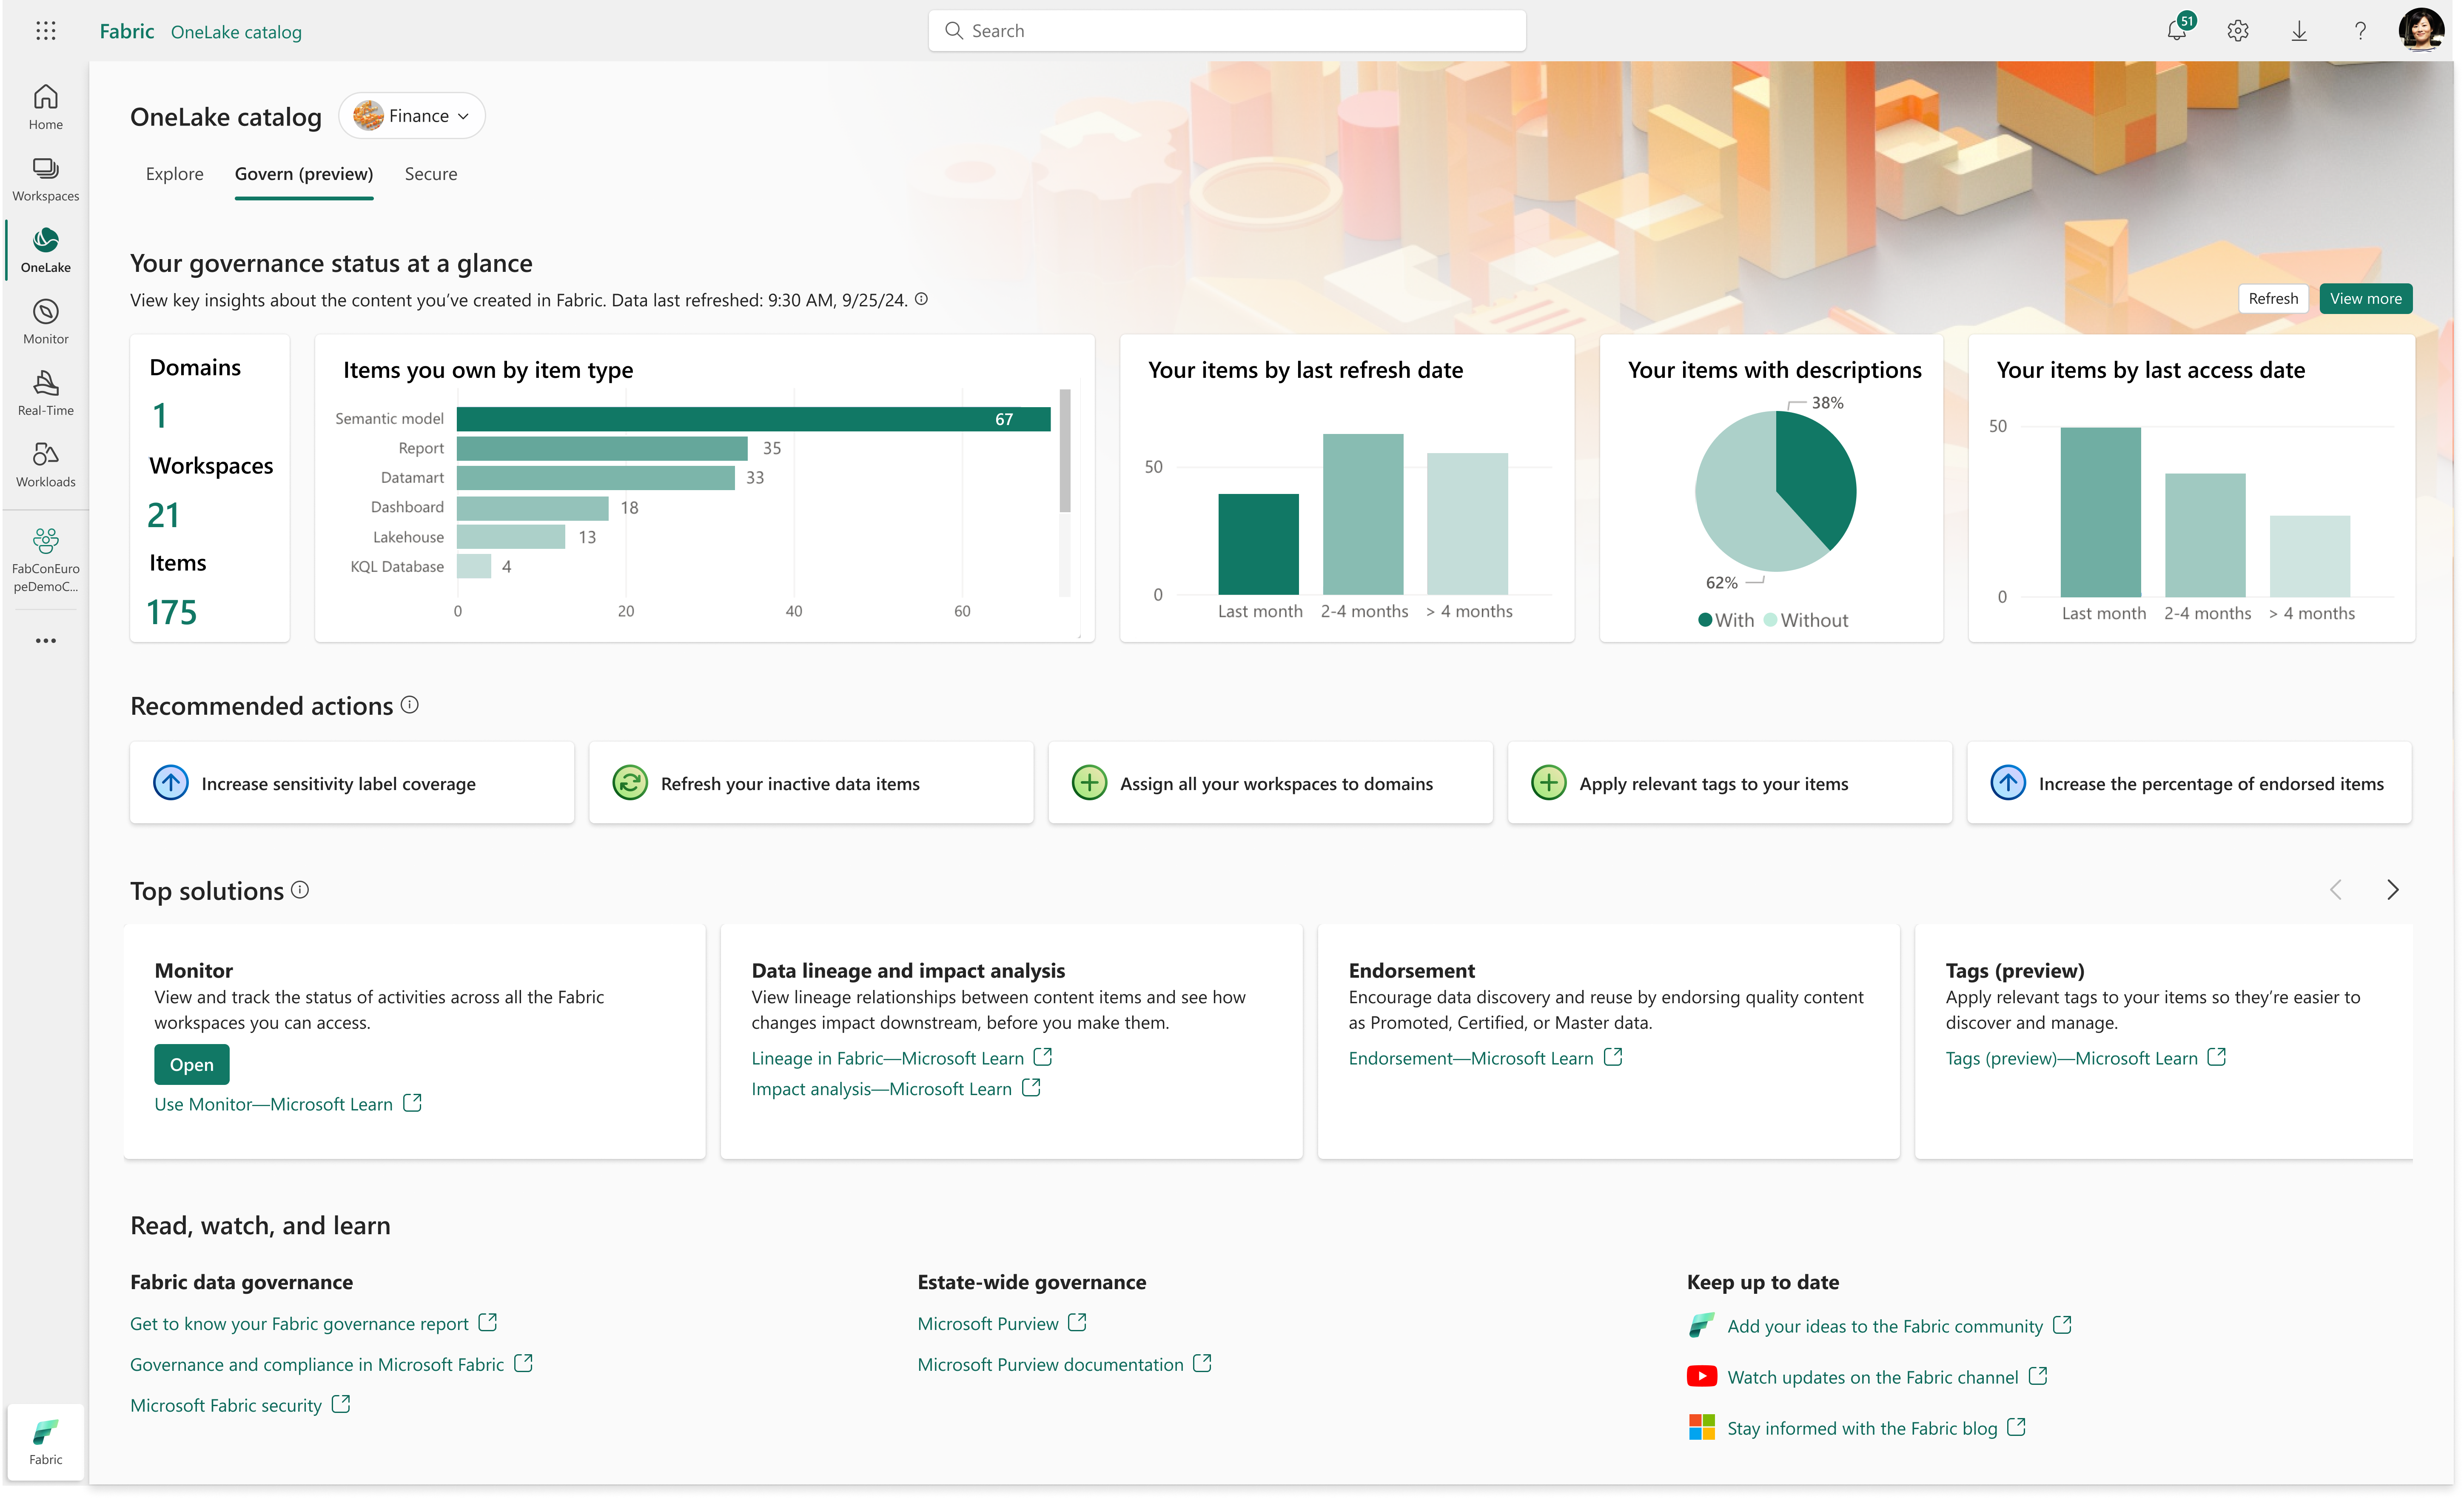Open Monitor in the left navigation

click(x=45, y=322)
